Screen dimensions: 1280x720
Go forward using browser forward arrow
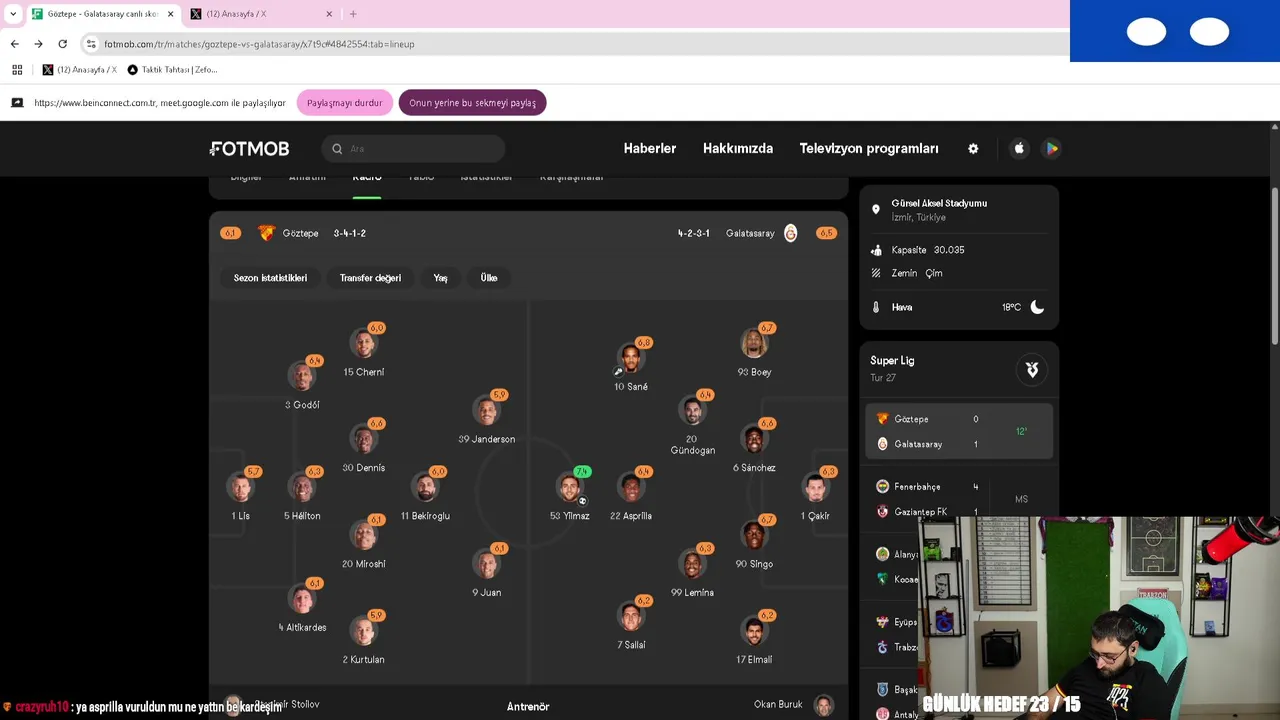pyautogui.click(x=38, y=44)
